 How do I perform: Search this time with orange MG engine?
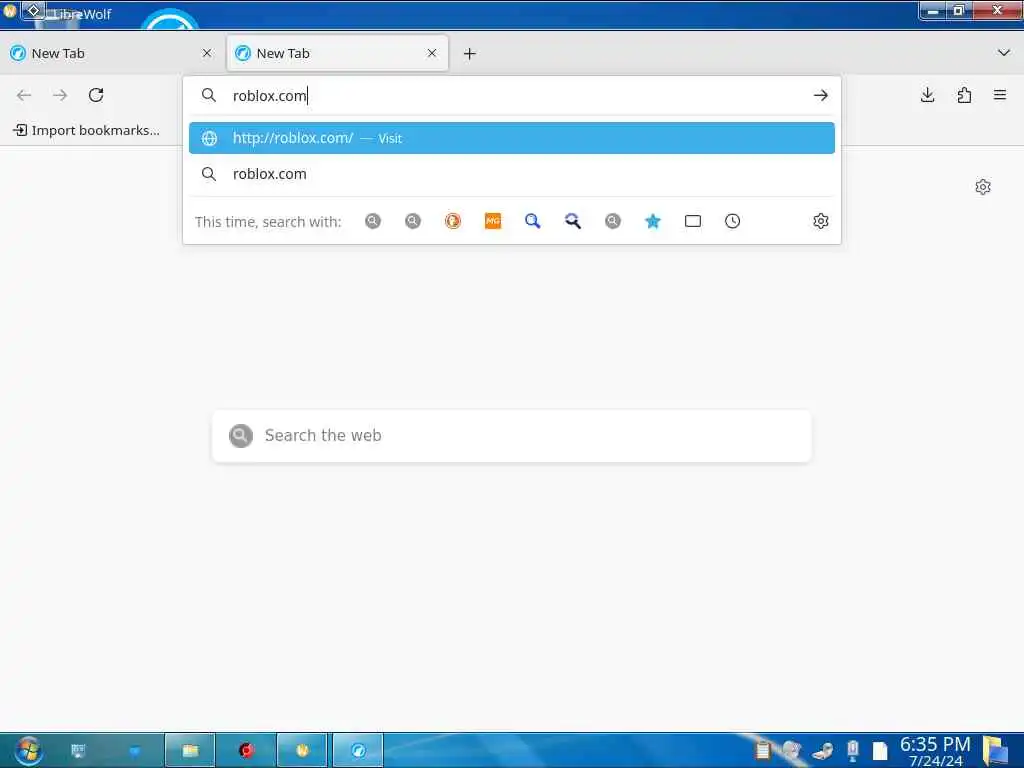493,221
